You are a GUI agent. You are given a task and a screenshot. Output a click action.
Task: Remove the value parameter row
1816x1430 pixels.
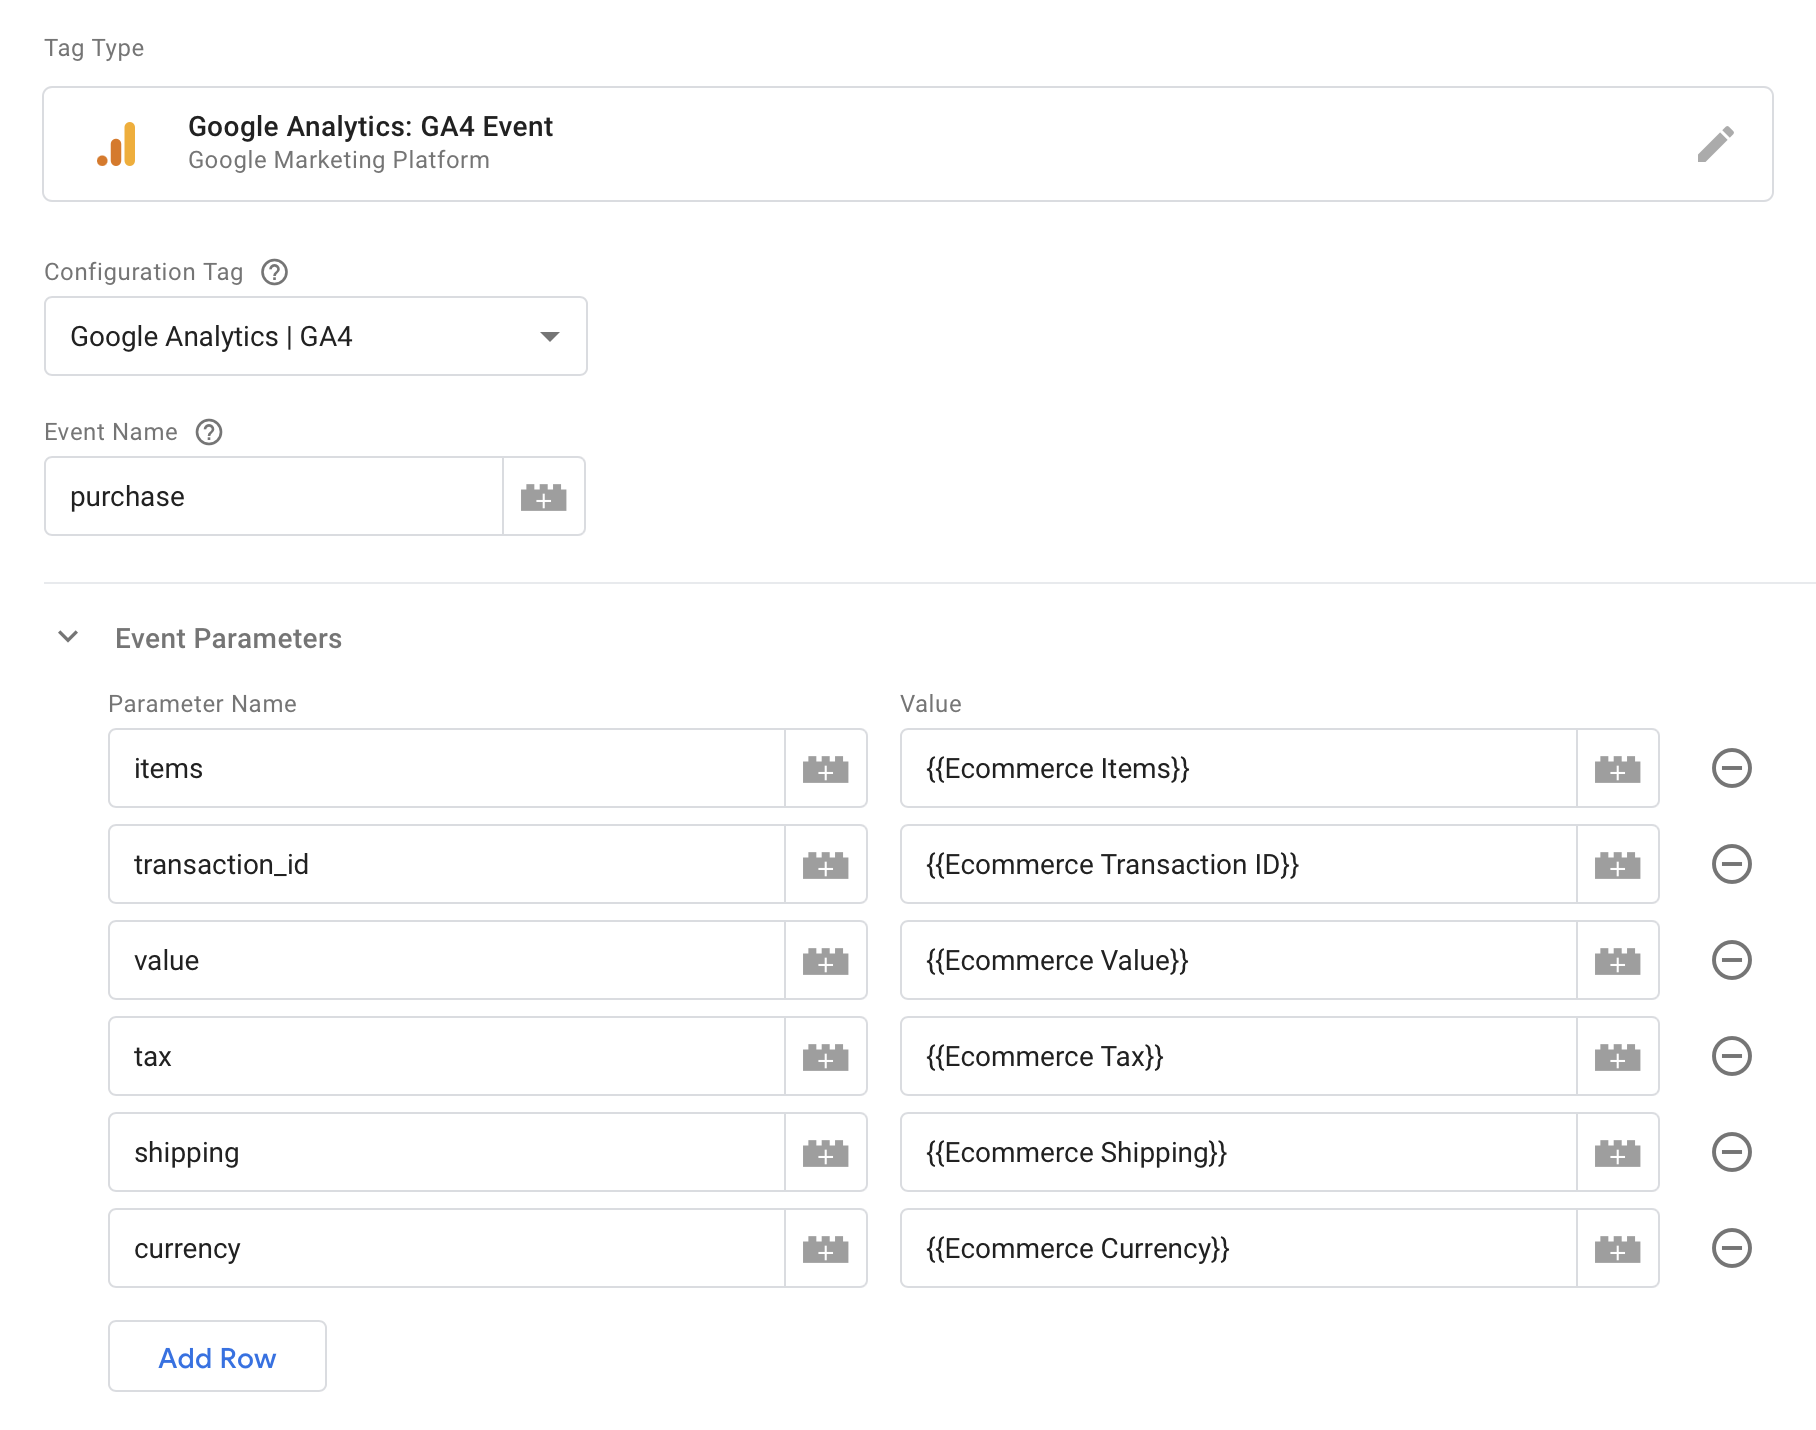(x=1731, y=960)
